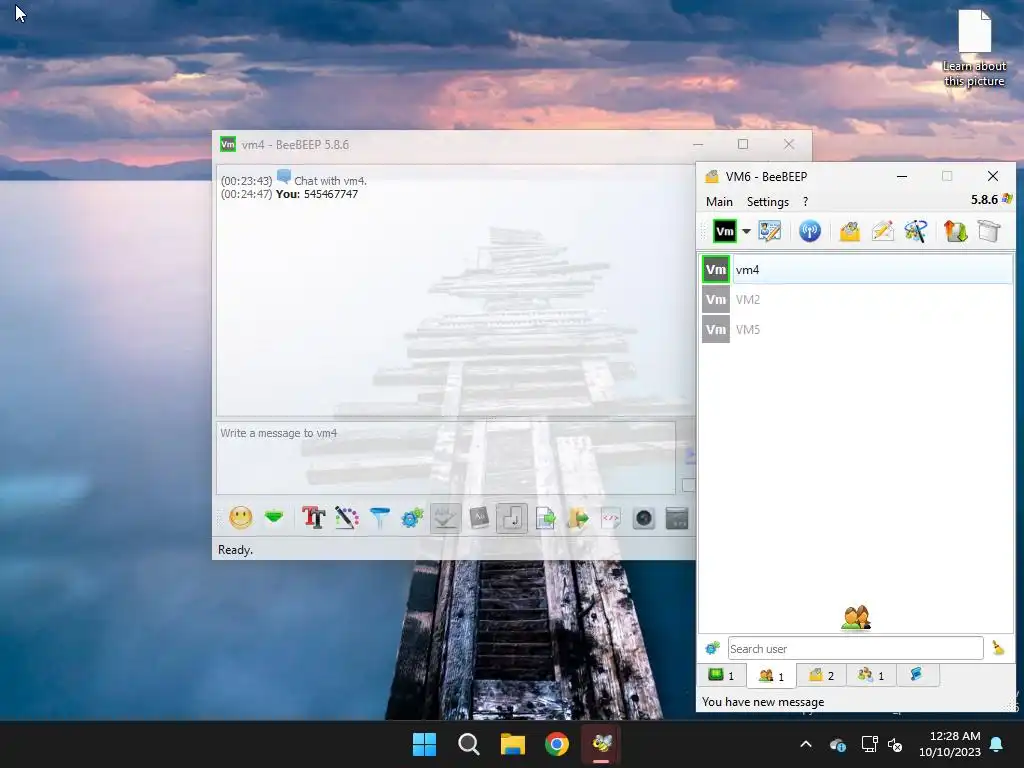This screenshot has height=768, width=1024.
Task: Click the gear icon left of Search user
Action: 712,648
